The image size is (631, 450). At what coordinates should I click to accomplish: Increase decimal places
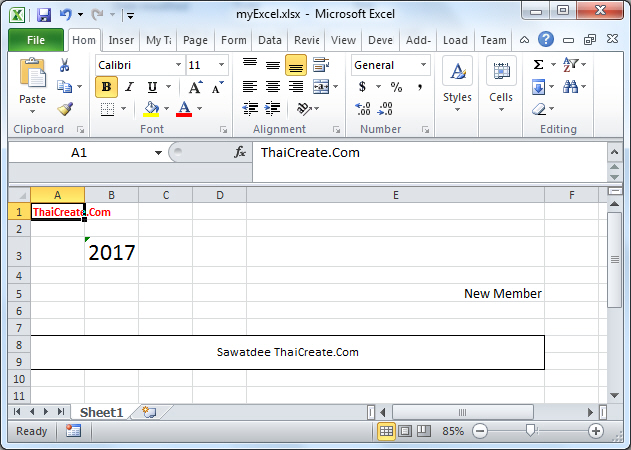tap(363, 109)
